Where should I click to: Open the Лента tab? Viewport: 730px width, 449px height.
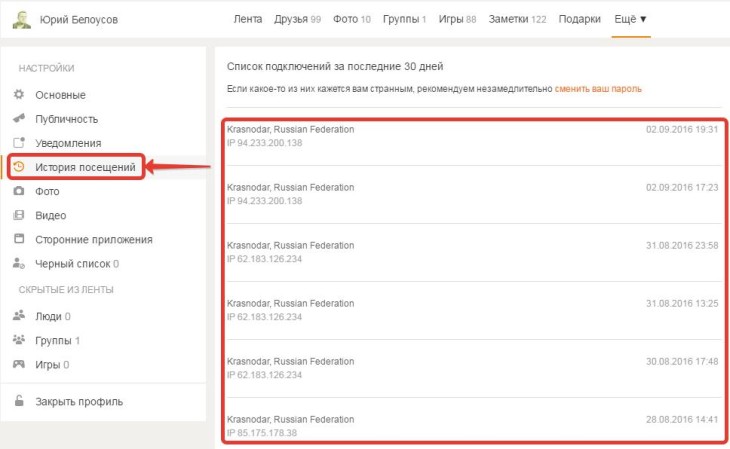248,19
